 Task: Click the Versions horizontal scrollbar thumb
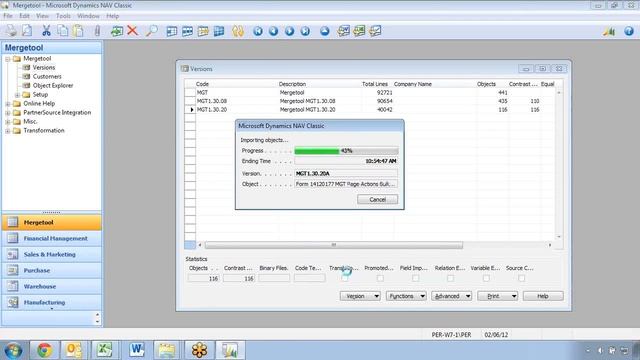click(x=334, y=245)
